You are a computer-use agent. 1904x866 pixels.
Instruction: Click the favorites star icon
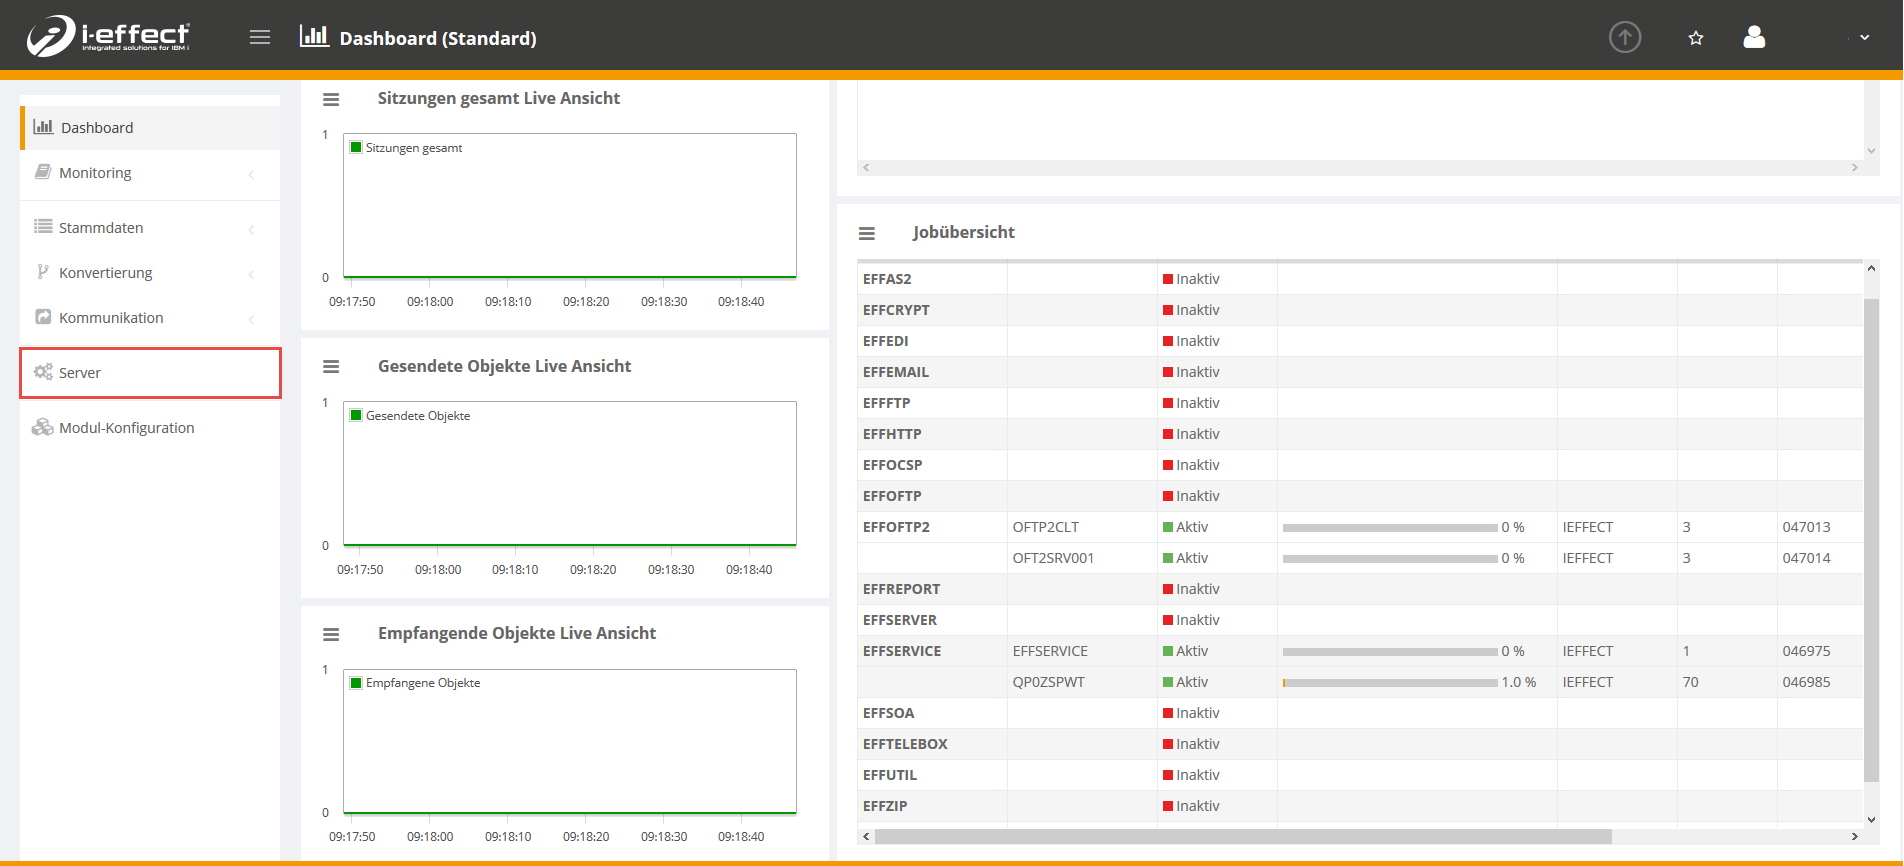1696,38
